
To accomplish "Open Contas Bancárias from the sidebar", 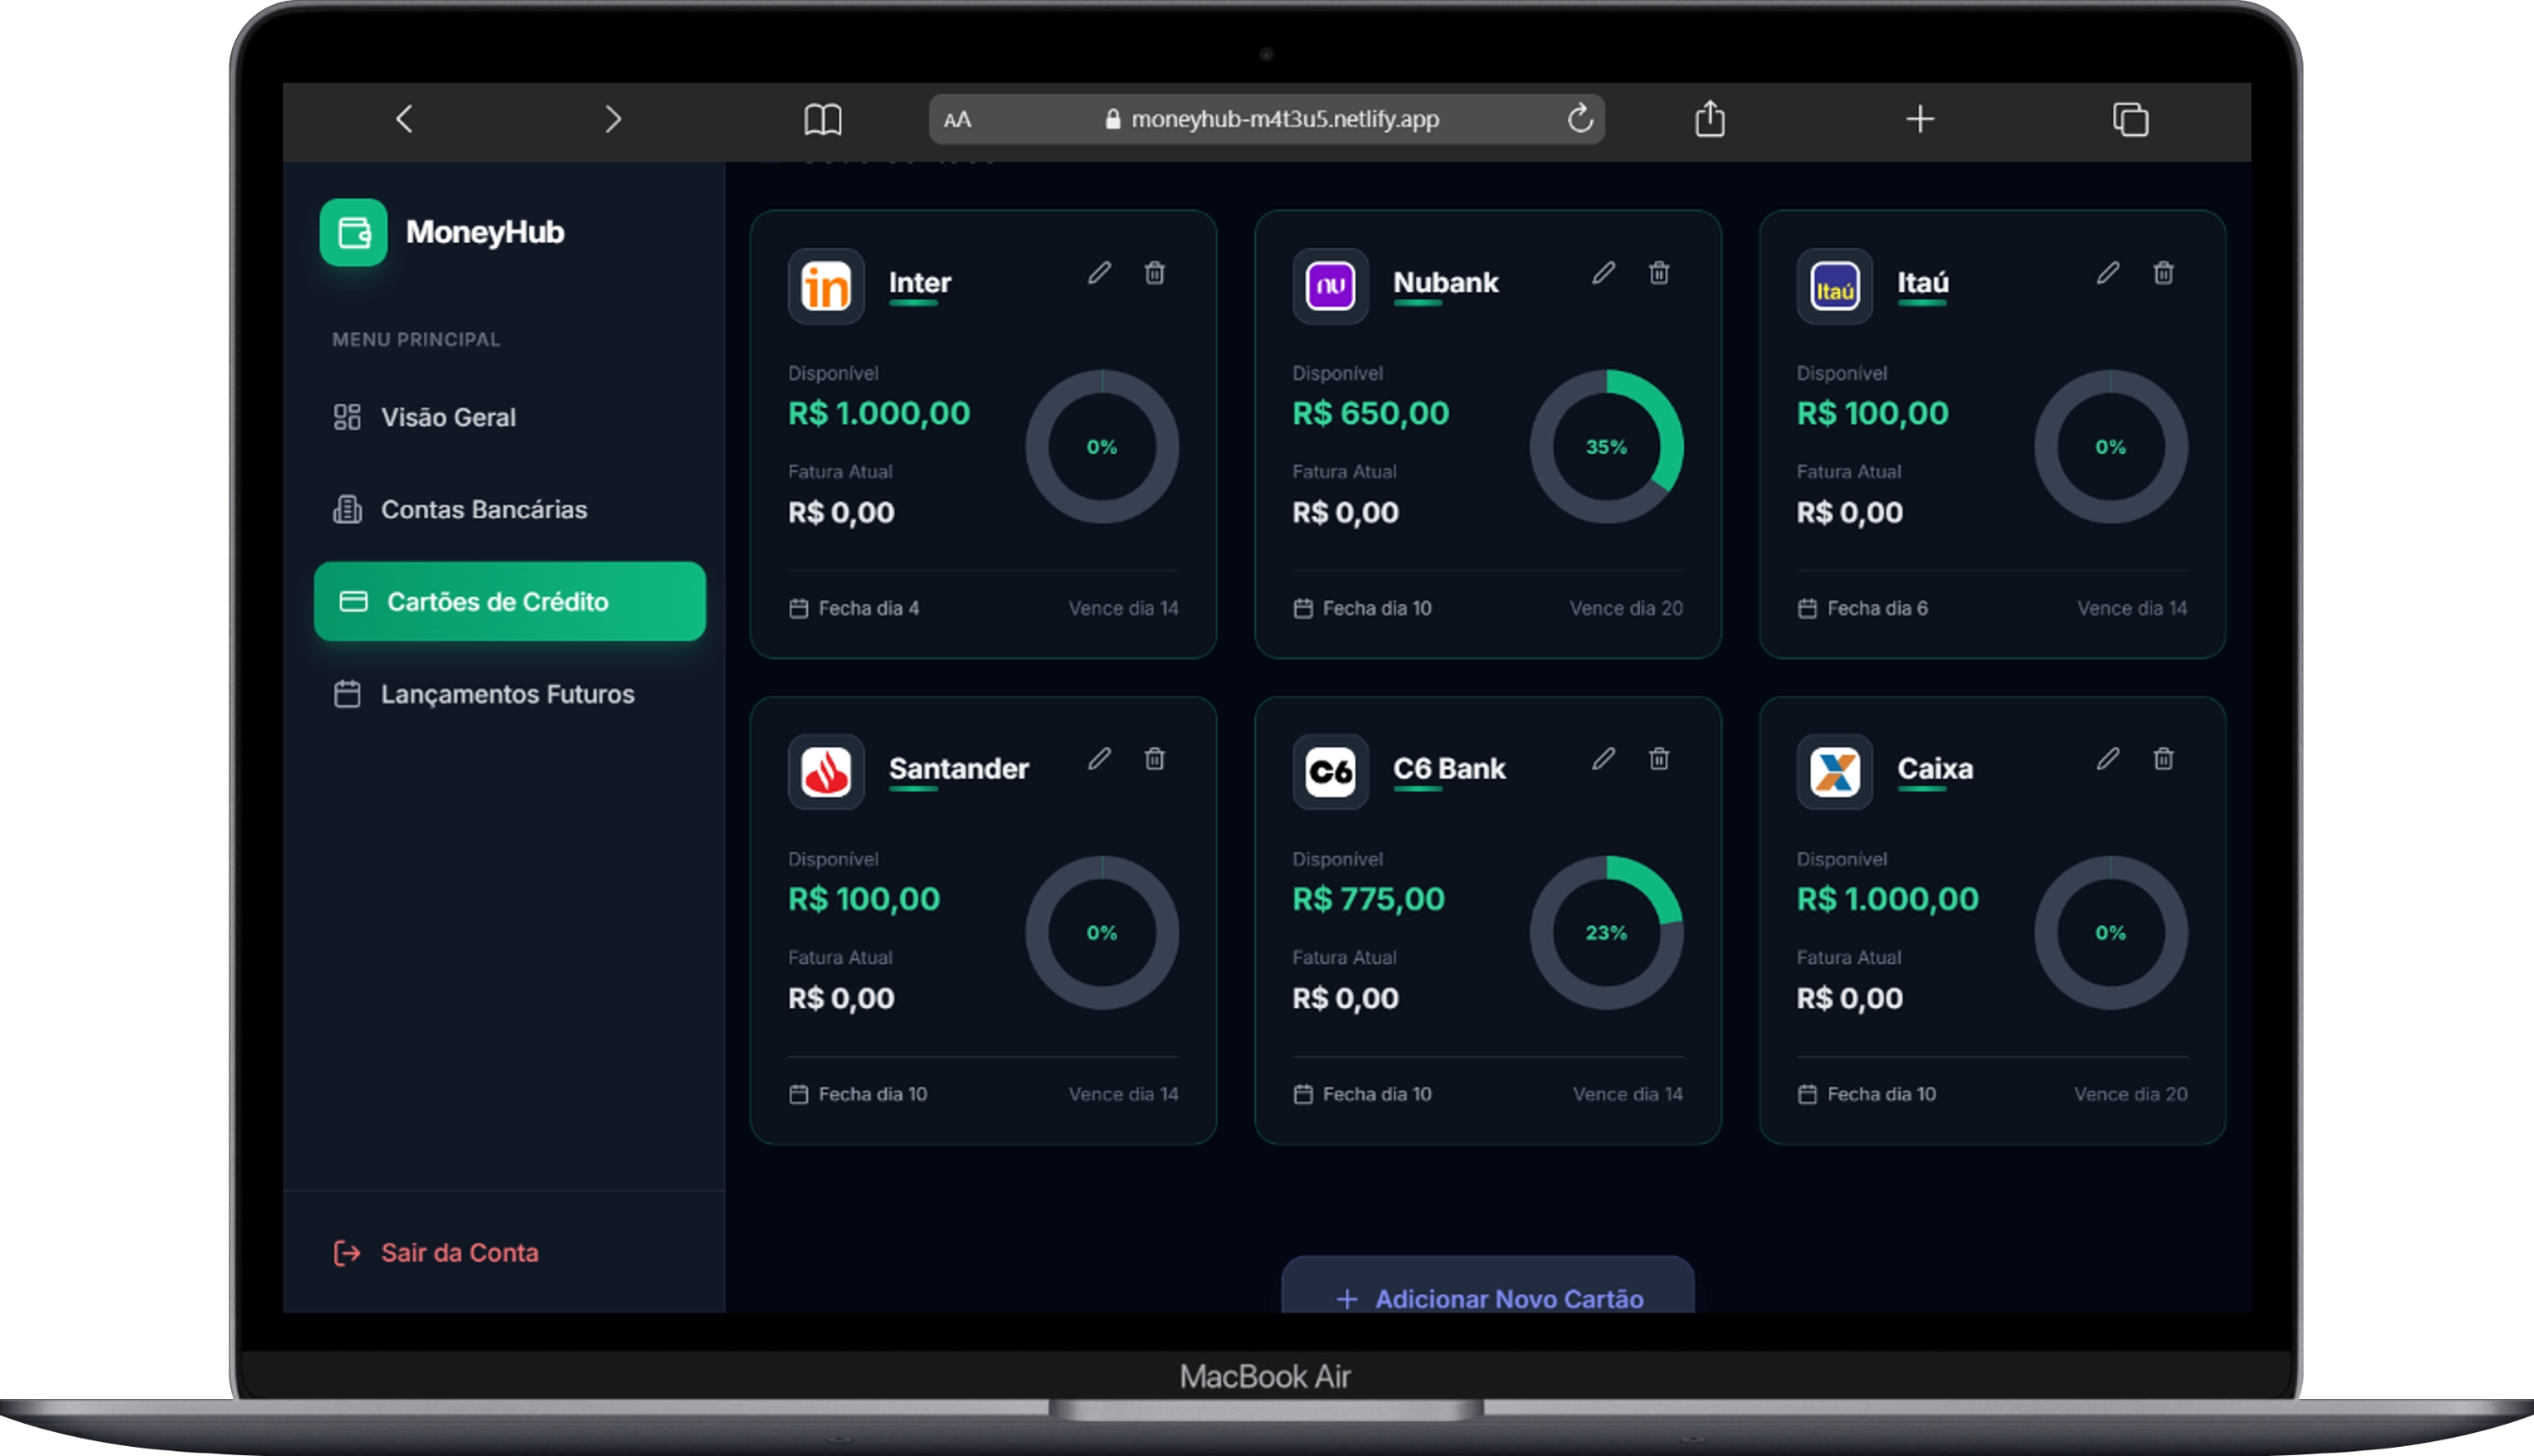I will tap(483, 509).
